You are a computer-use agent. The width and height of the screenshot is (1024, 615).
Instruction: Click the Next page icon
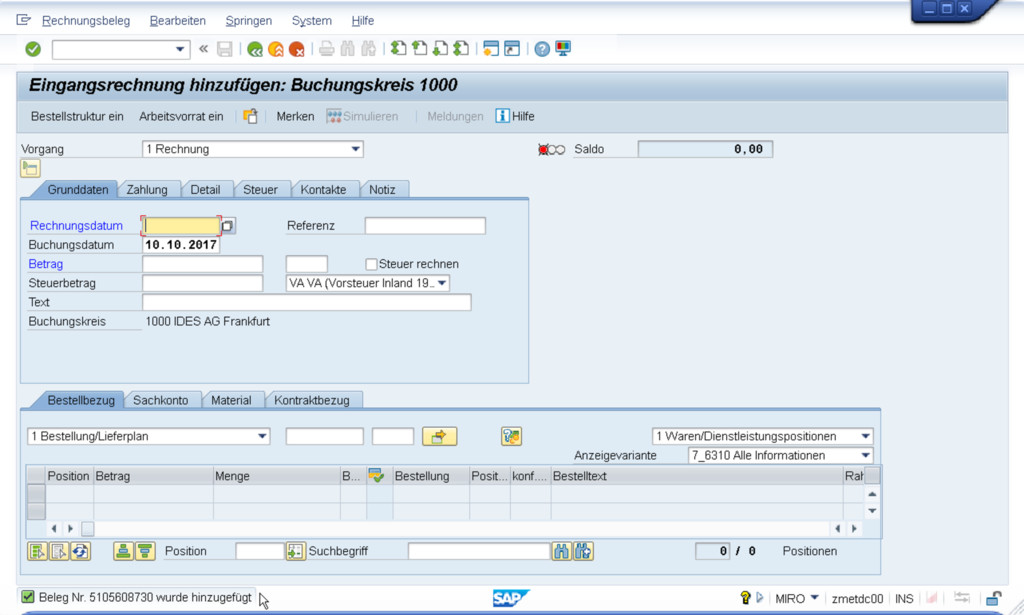440,48
